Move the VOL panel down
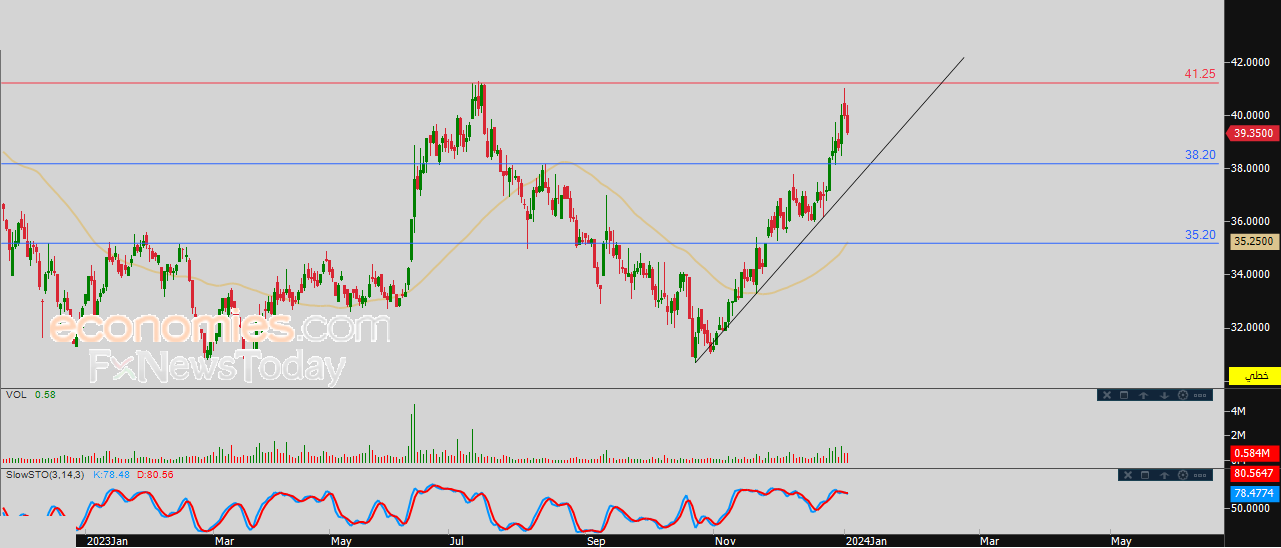The width and height of the screenshot is (1281, 548). 1164,395
